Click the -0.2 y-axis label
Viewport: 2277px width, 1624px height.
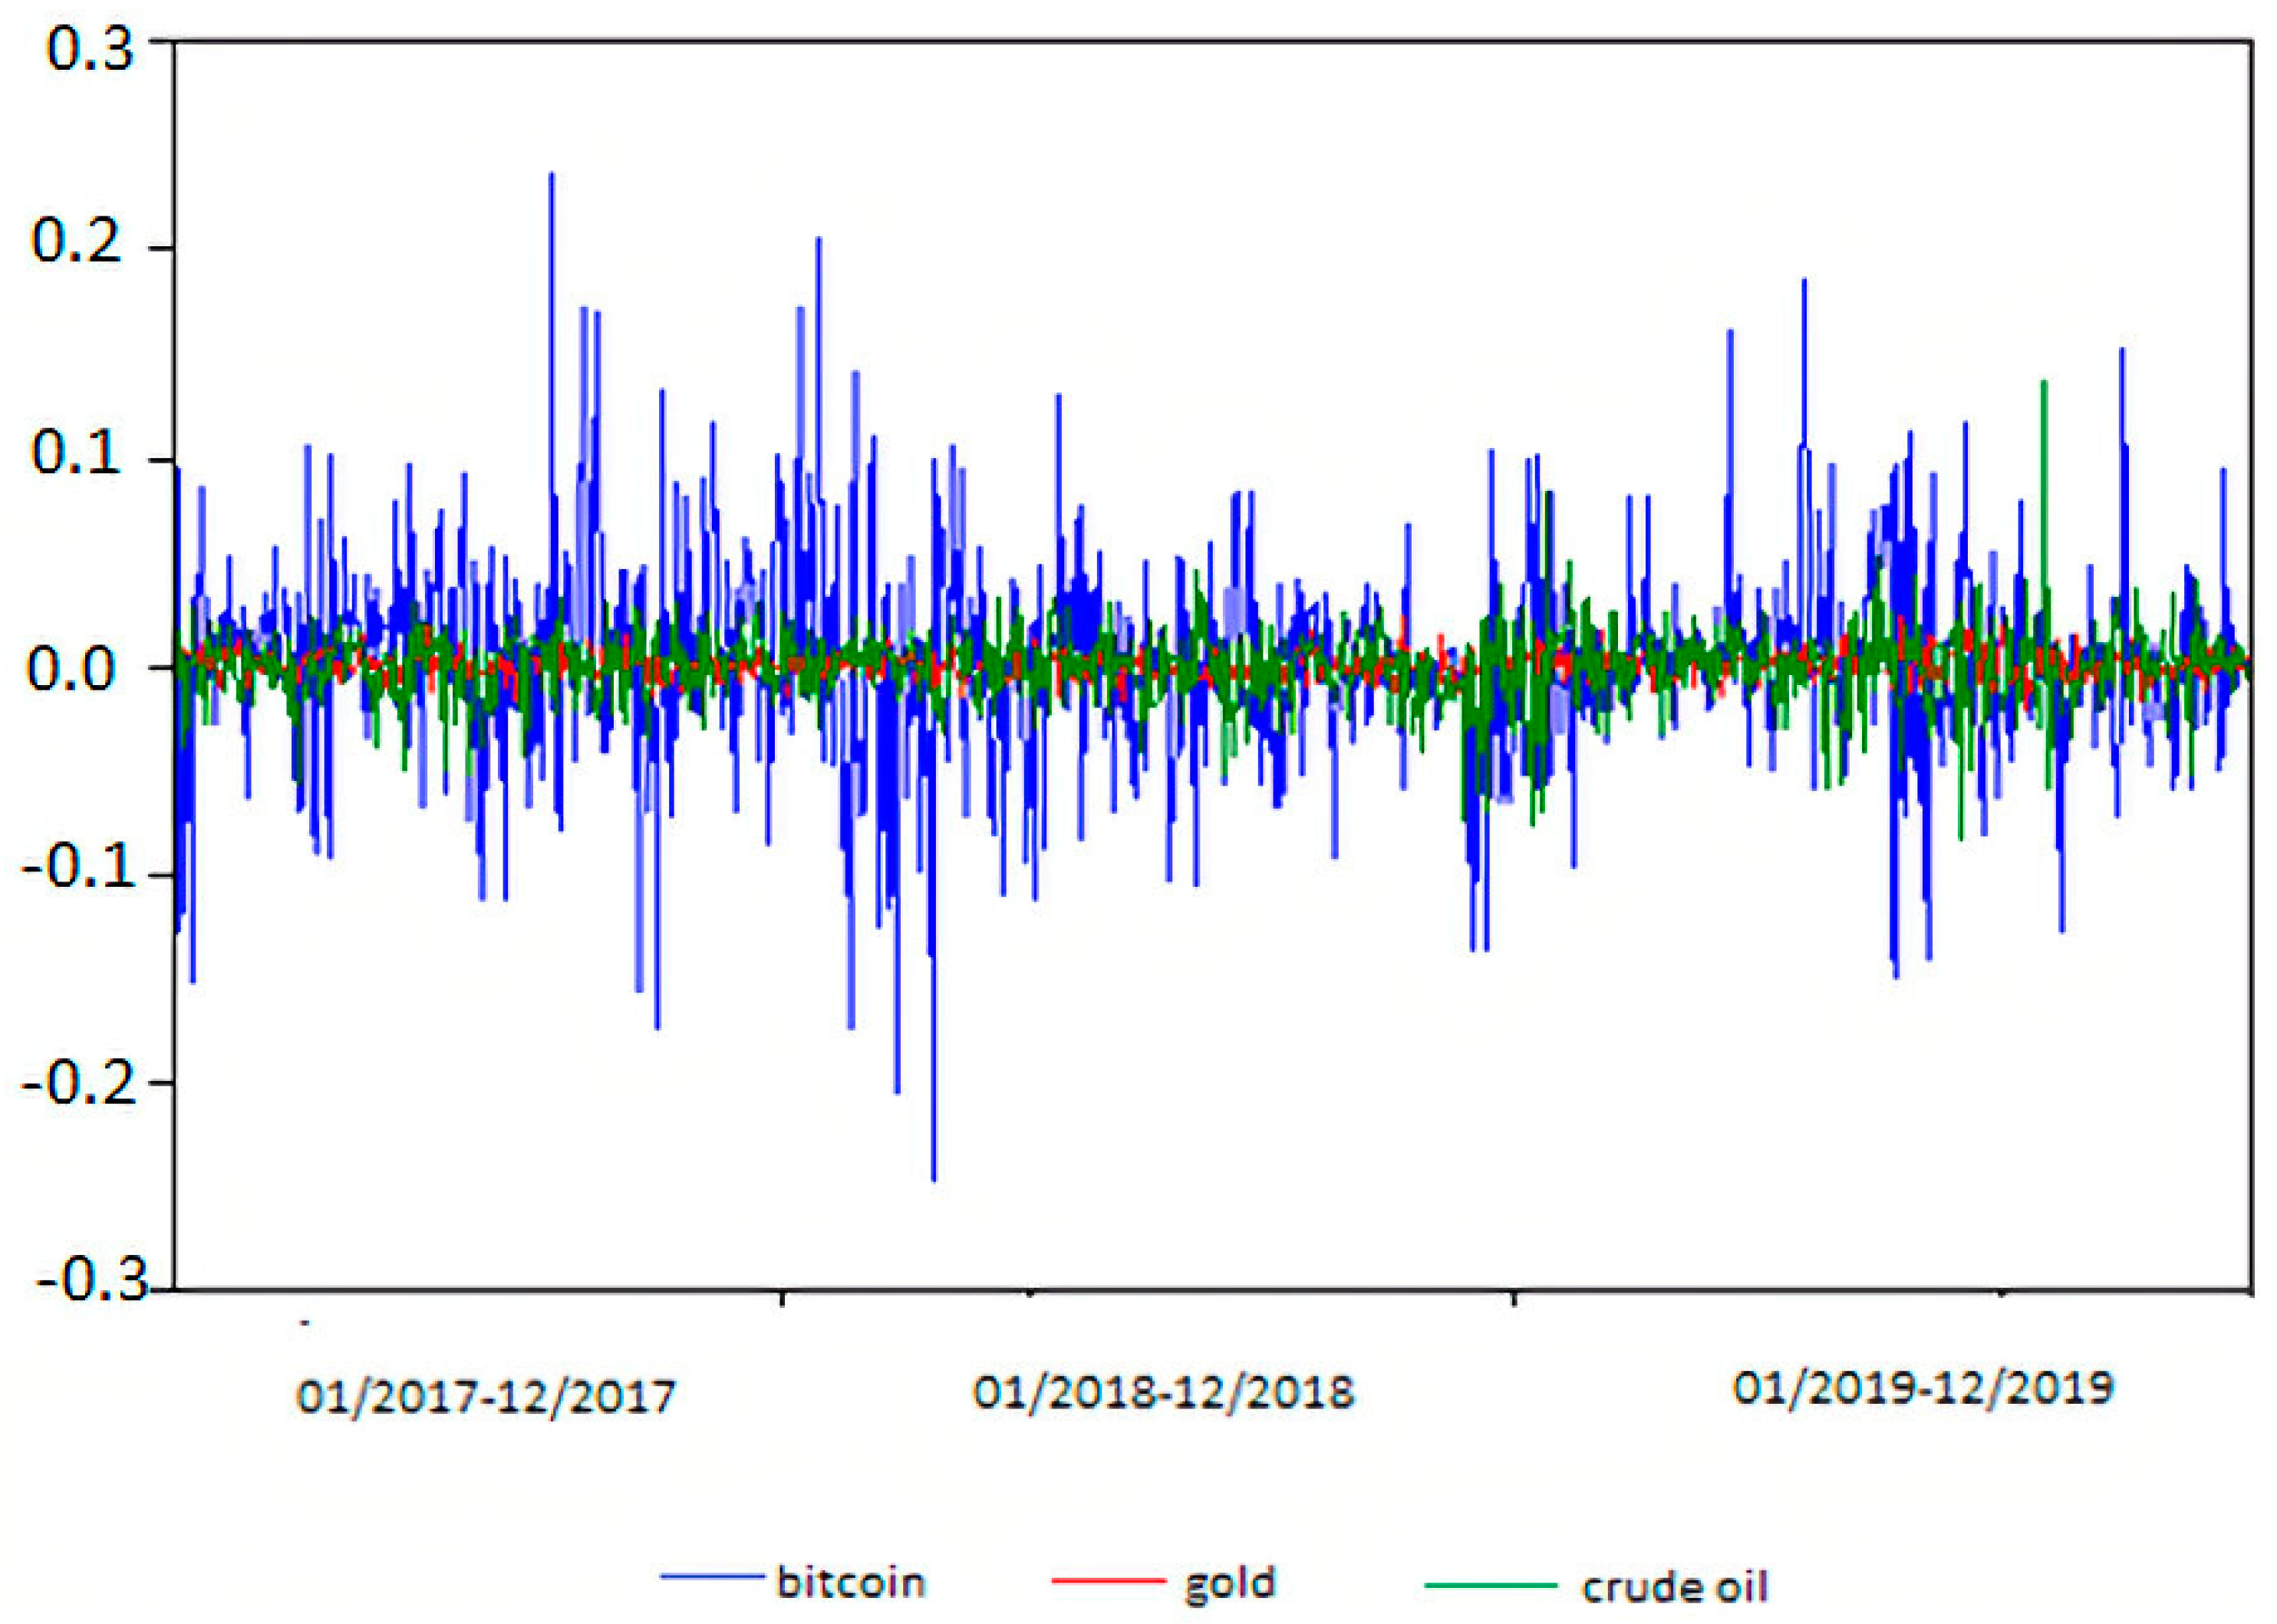pos(80,1082)
